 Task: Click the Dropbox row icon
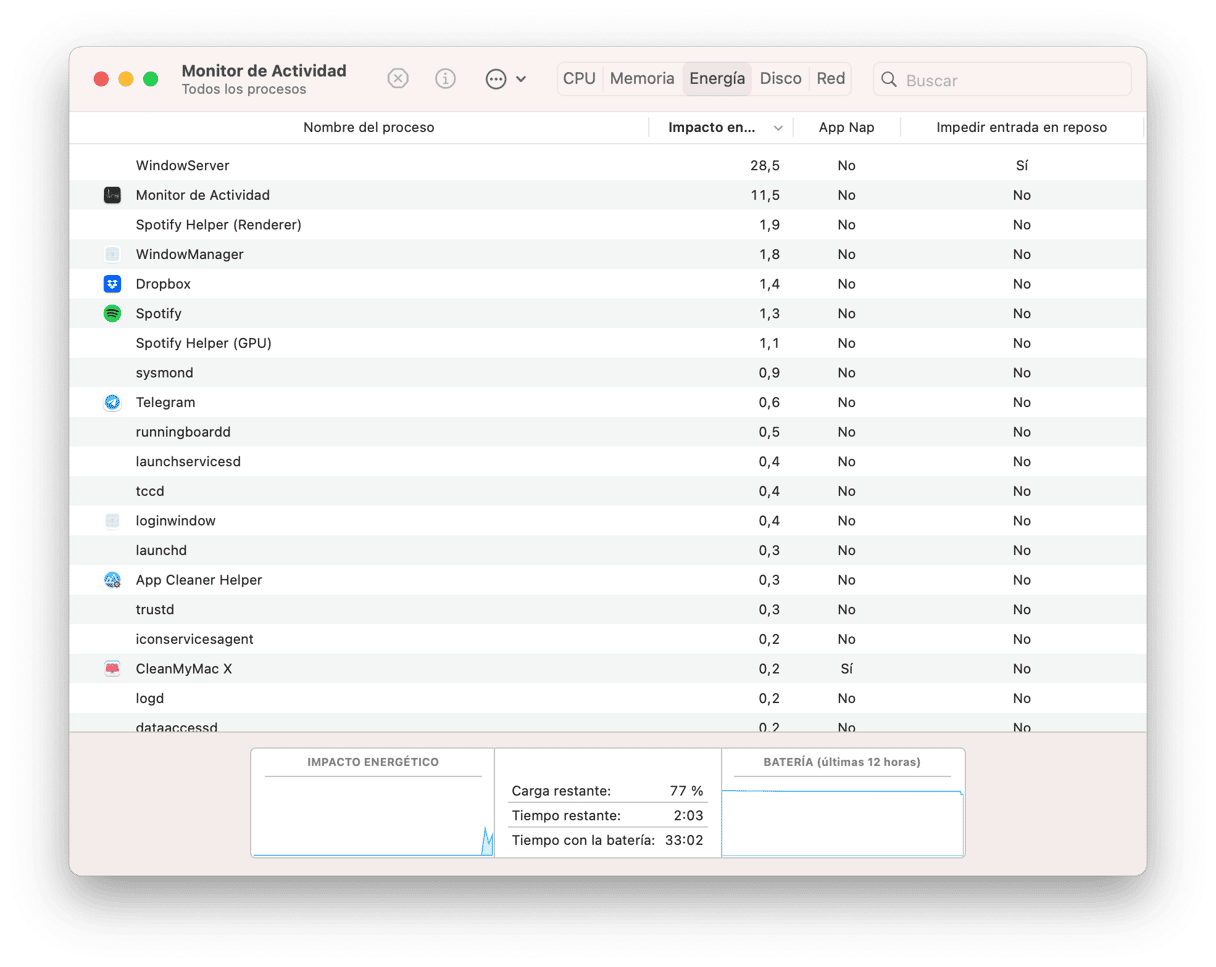[x=112, y=284]
